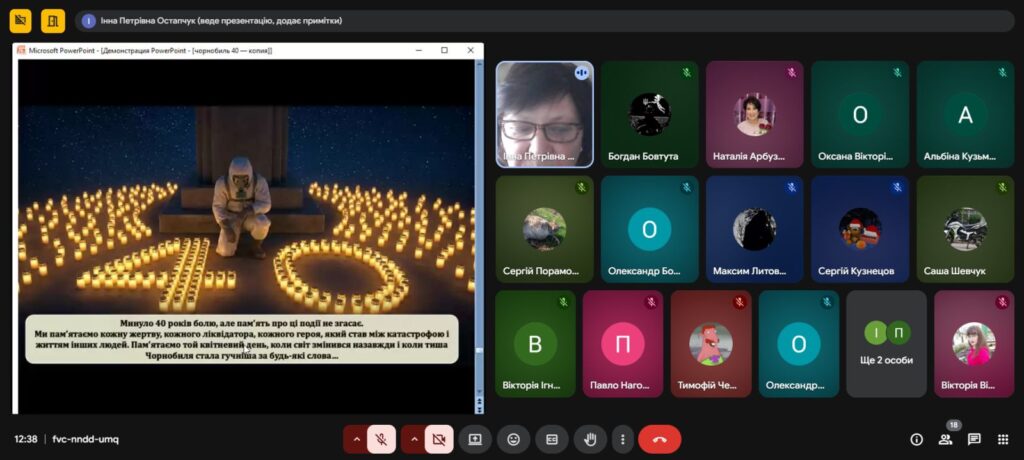The height and width of the screenshot is (460, 1024).
Task: Send a reaction with emoji button
Action: (513, 439)
